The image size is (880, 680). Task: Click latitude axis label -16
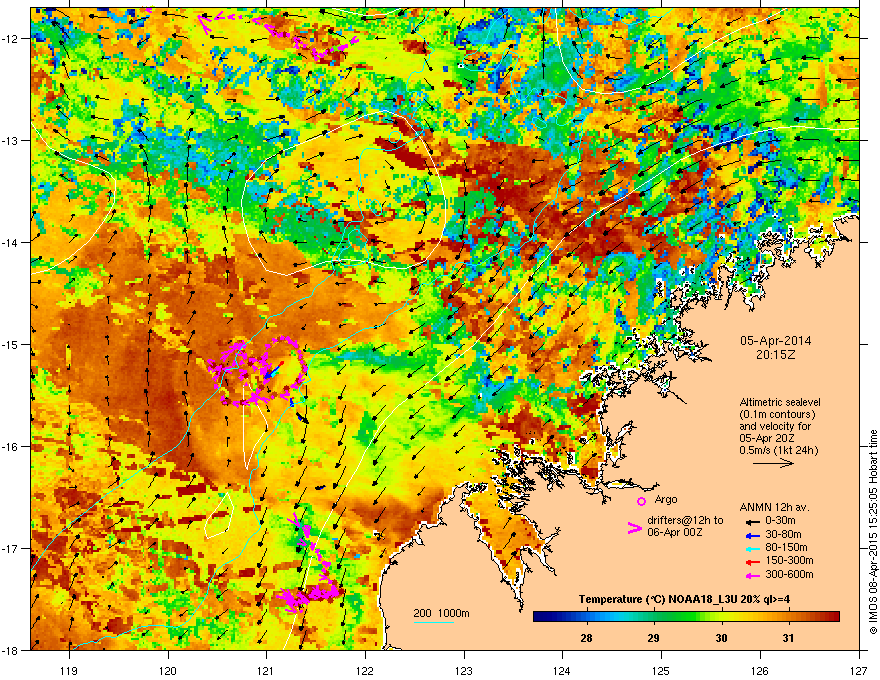tap(11, 447)
